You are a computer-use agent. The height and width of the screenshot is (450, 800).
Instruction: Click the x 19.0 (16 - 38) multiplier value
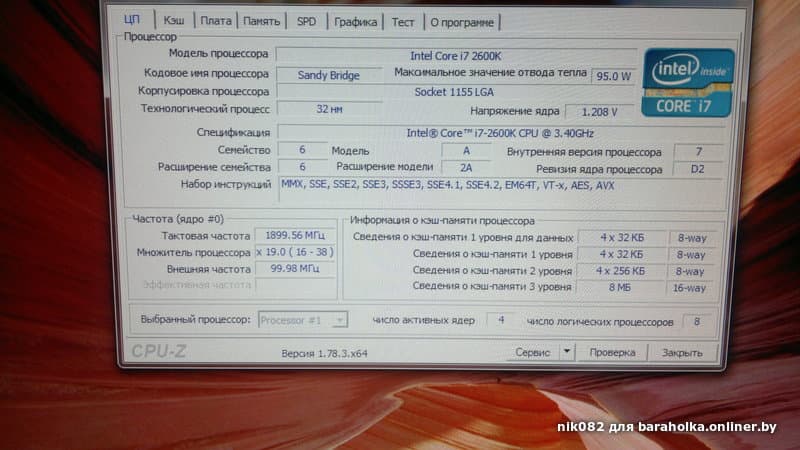pyautogui.click(x=295, y=252)
